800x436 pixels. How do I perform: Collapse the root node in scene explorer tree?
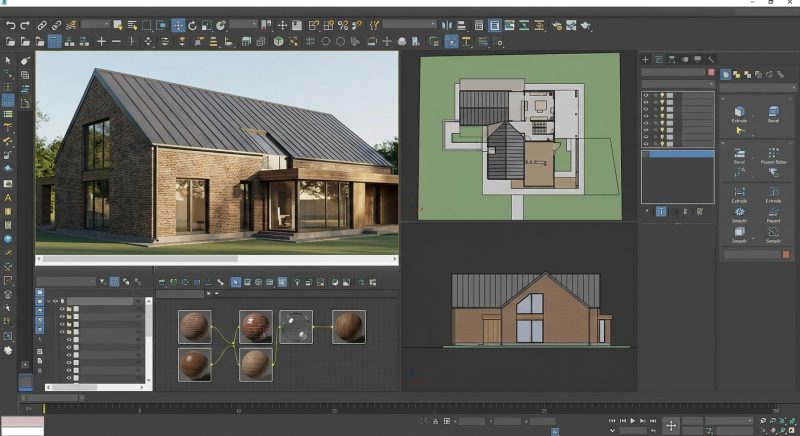(49, 301)
